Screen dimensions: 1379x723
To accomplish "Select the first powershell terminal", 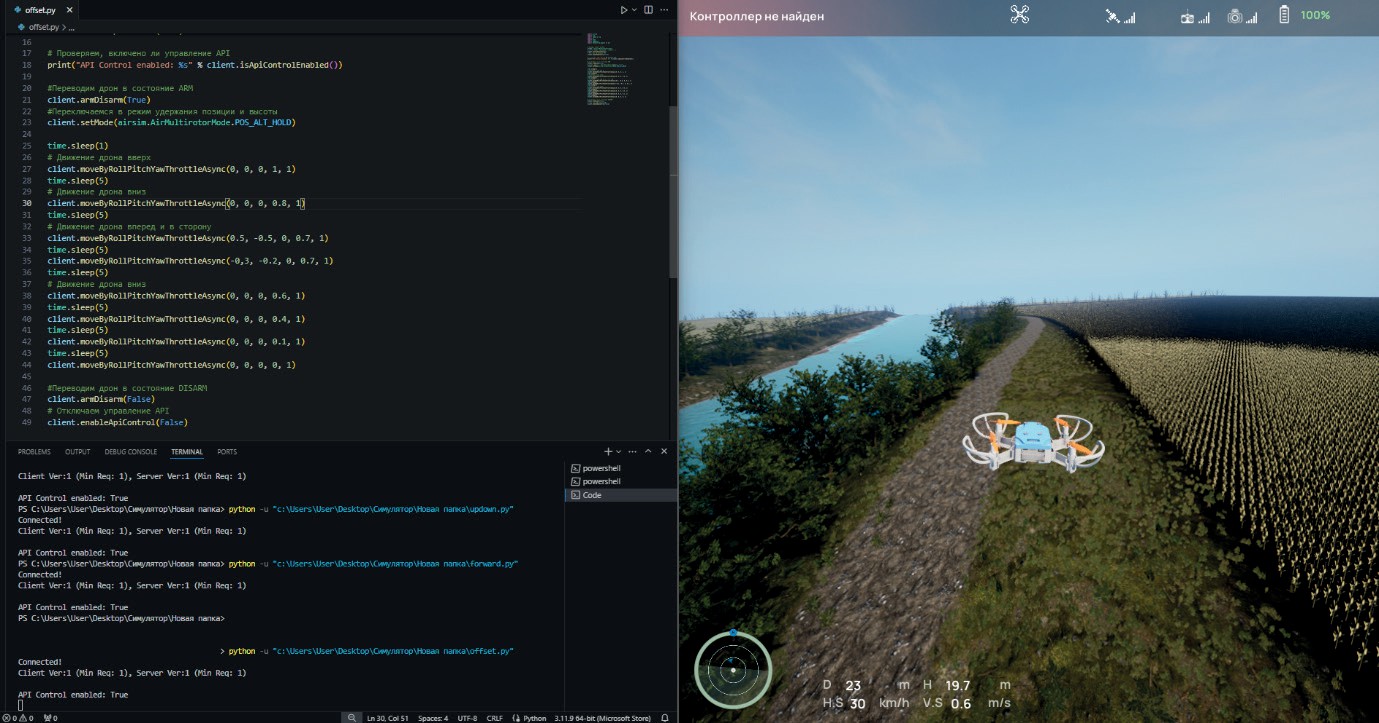I will (600, 468).
